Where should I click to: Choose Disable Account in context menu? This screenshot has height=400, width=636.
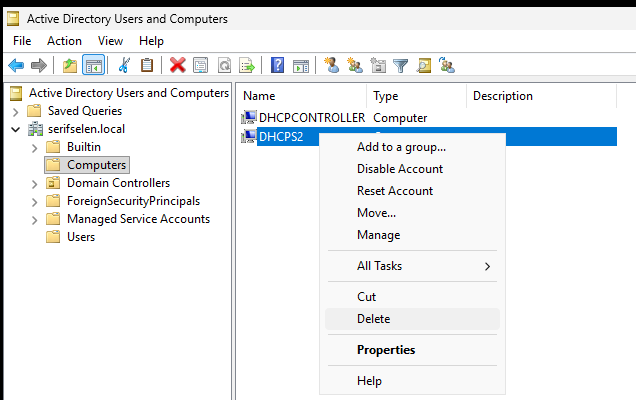tap(412, 169)
